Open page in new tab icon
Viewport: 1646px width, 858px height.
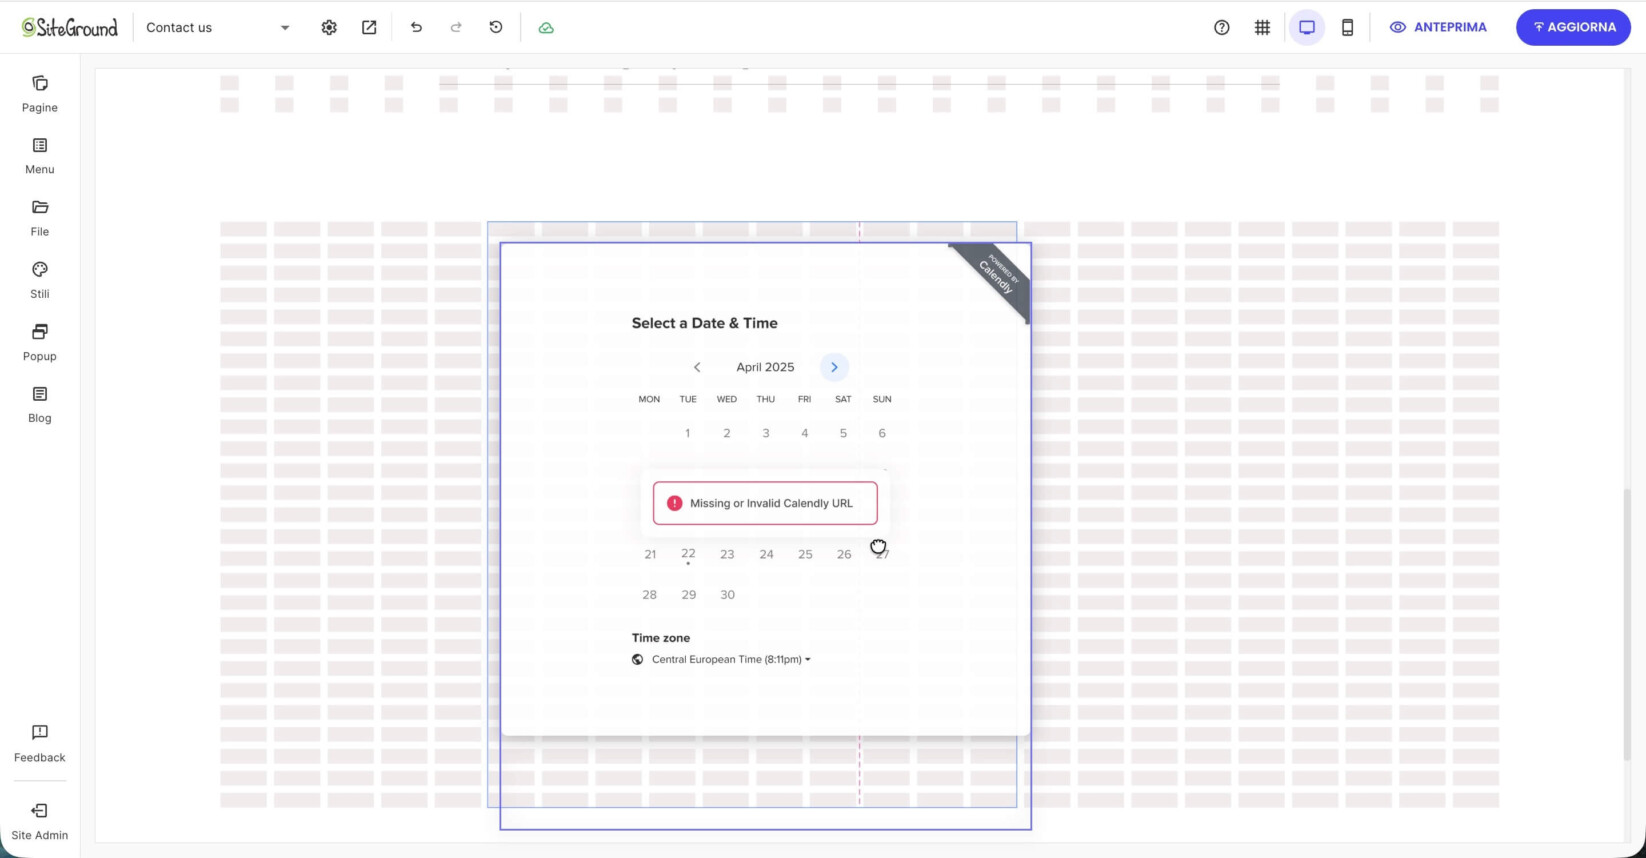(369, 28)
